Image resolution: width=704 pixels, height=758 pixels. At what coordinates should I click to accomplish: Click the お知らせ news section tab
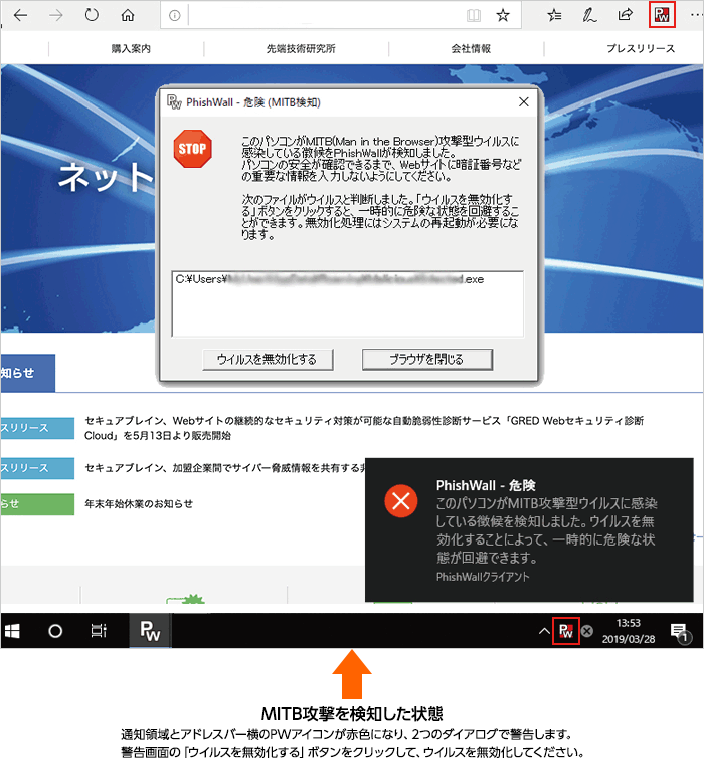click(28, 373)
